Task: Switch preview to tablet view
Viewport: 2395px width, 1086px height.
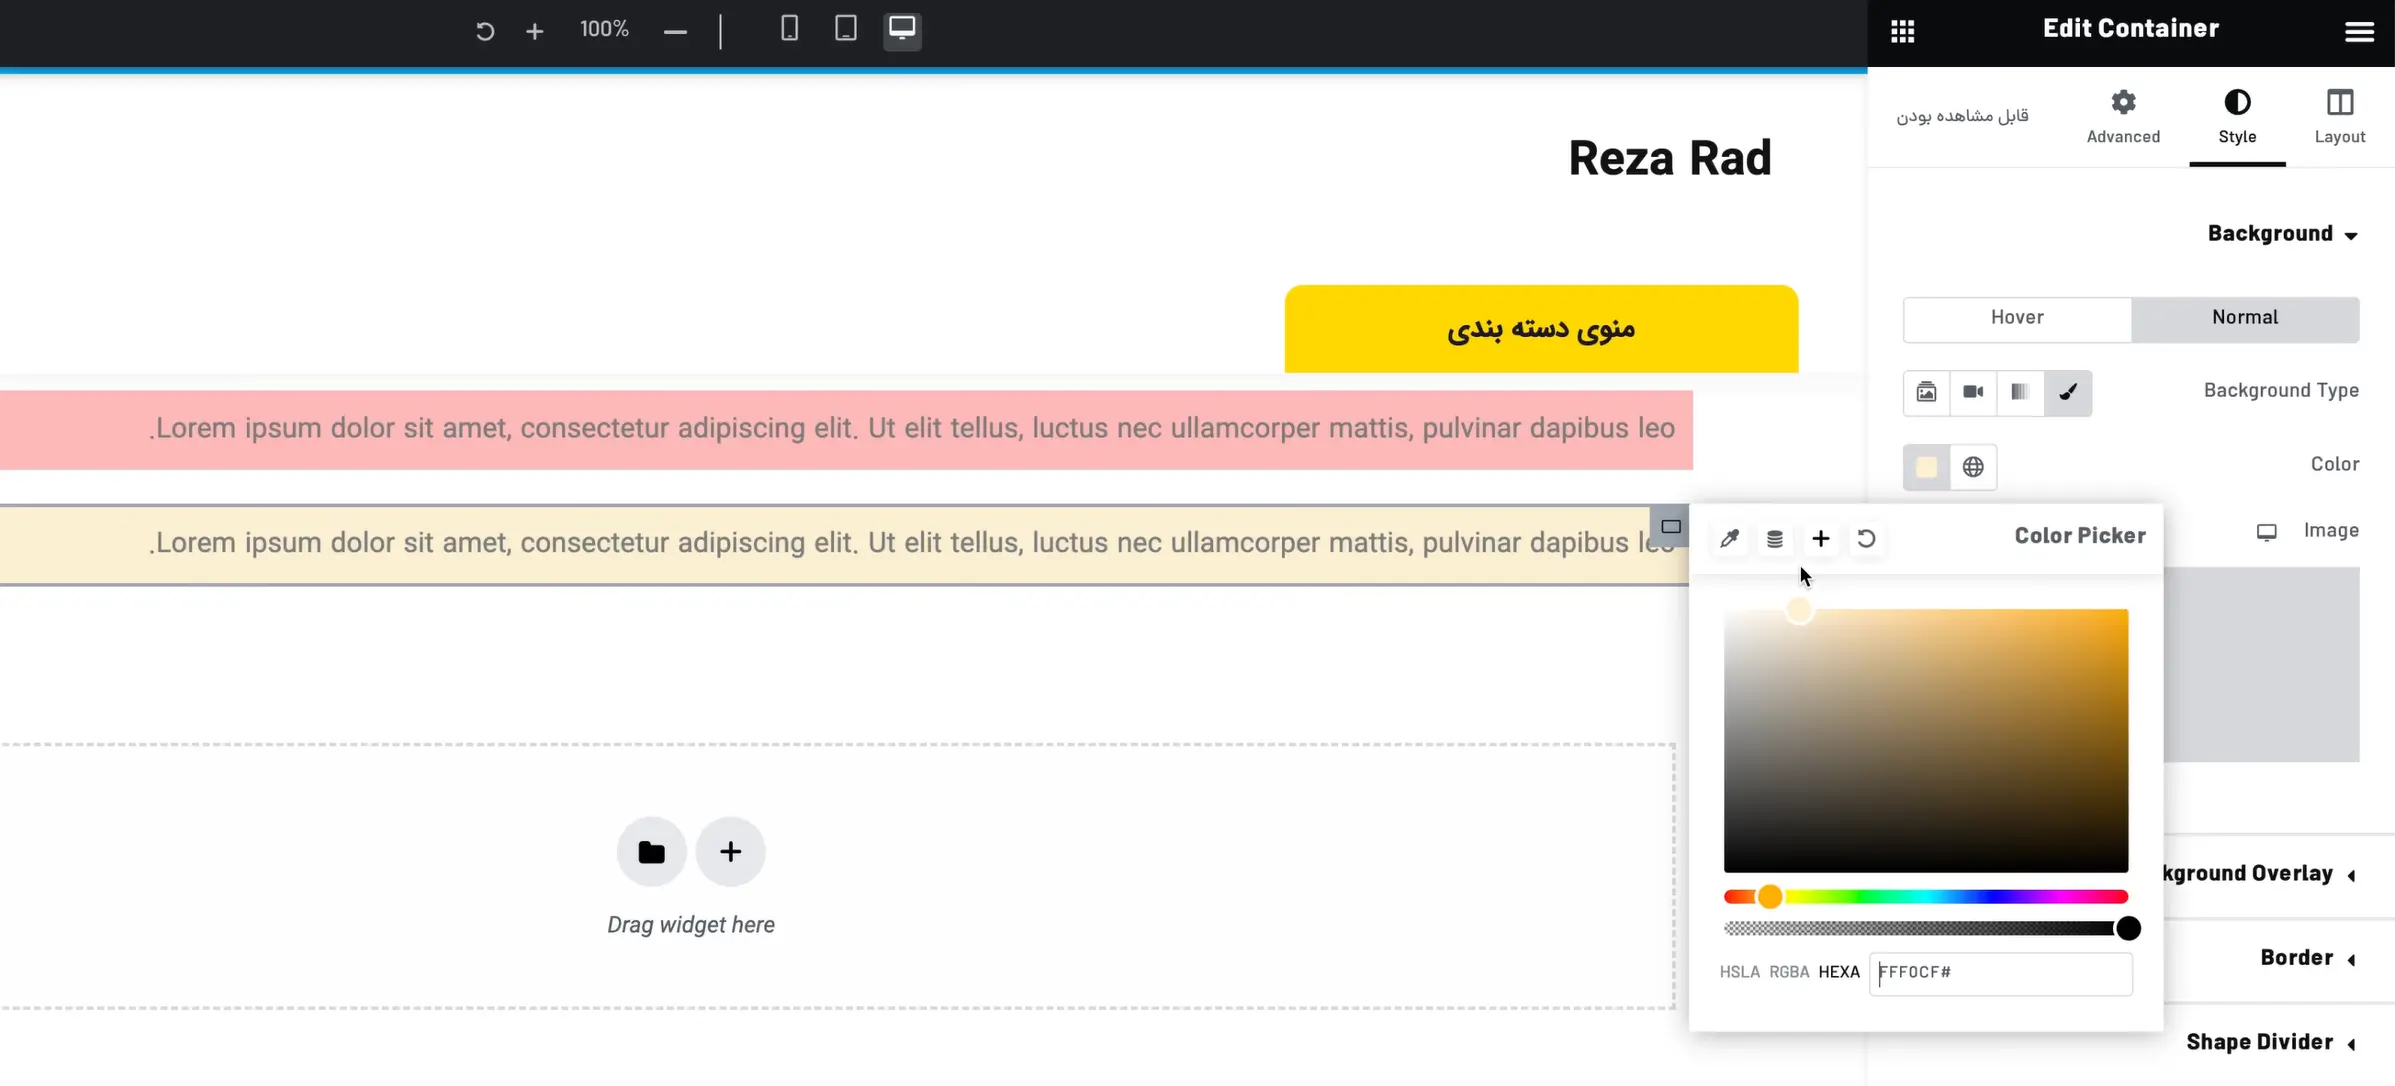Action: [845, 29]
